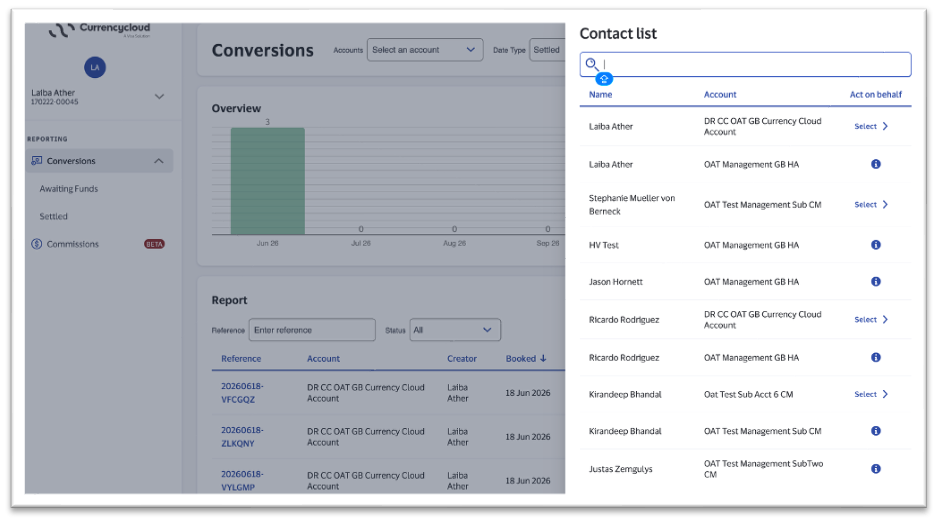Click the Currencycloud logo
938x522 pixels.
(99, 30)
